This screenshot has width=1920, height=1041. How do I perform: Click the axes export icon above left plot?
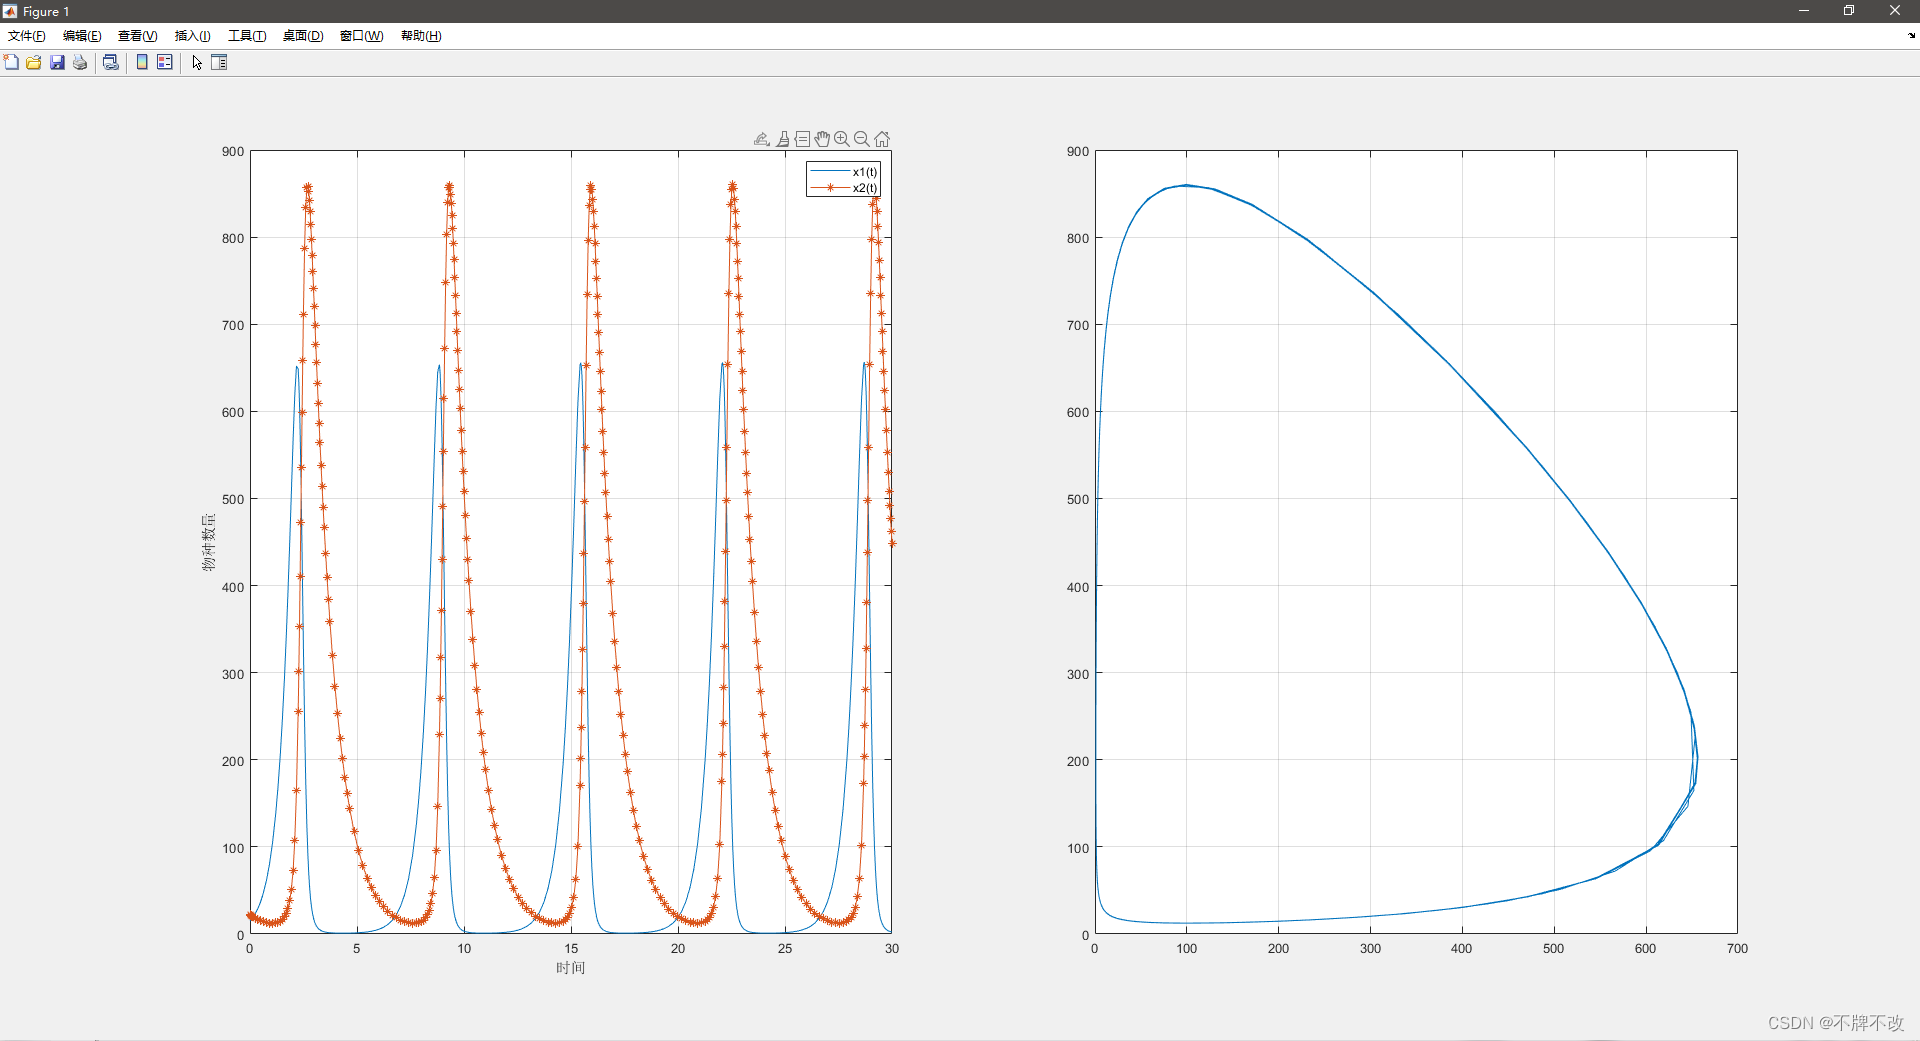click(x=761, y=139)
